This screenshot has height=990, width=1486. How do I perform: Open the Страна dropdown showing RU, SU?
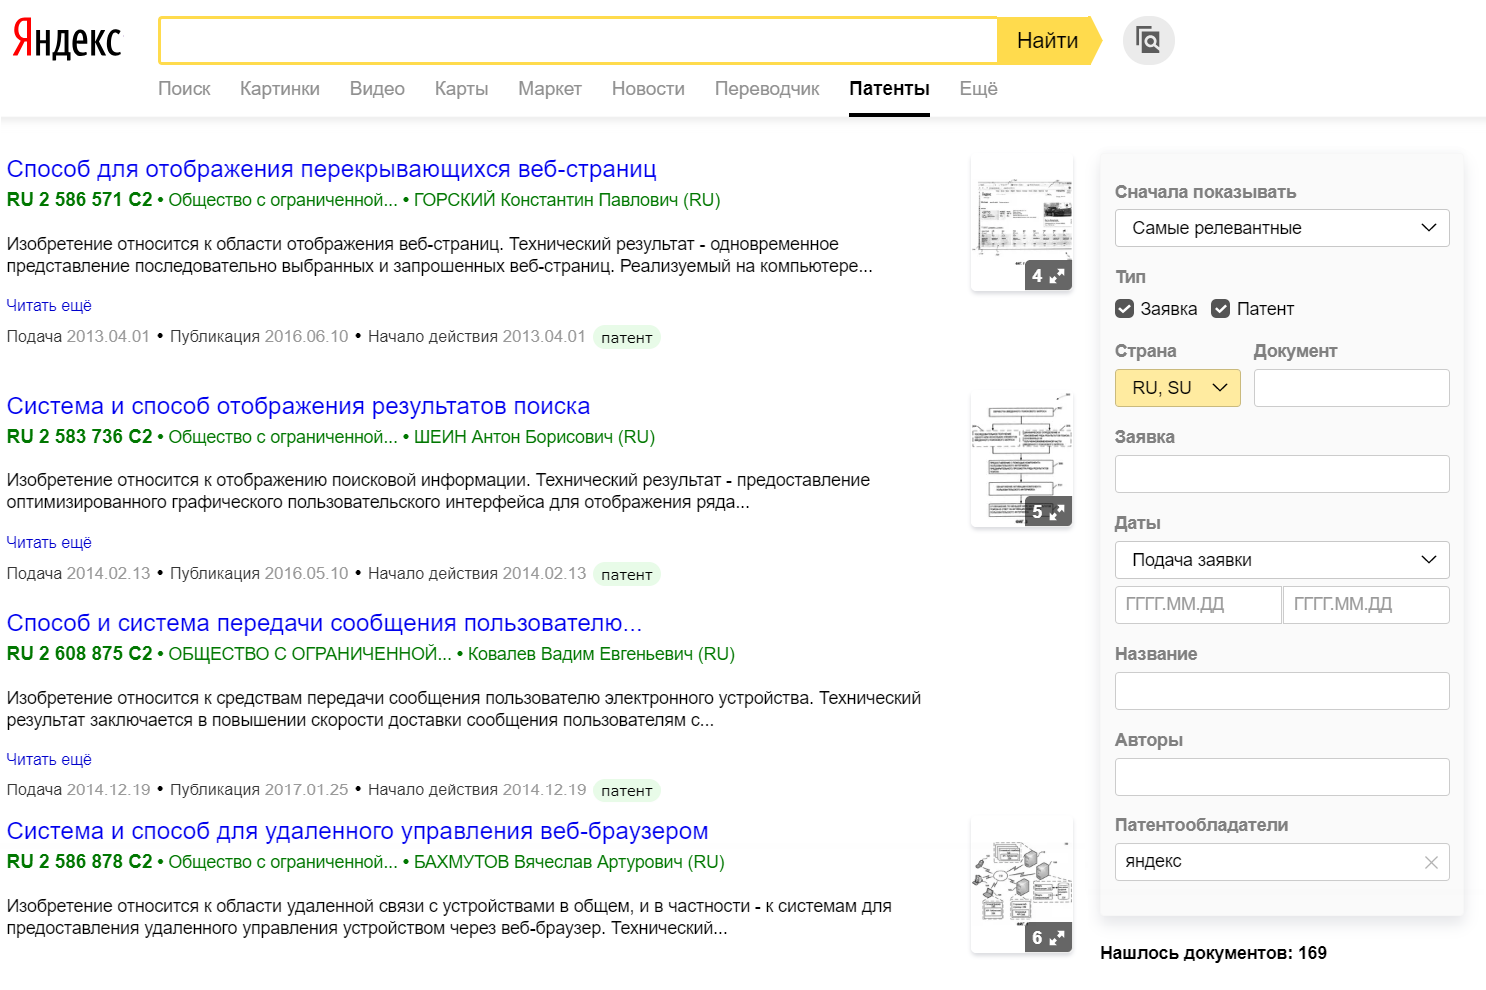coord(1178,388)
